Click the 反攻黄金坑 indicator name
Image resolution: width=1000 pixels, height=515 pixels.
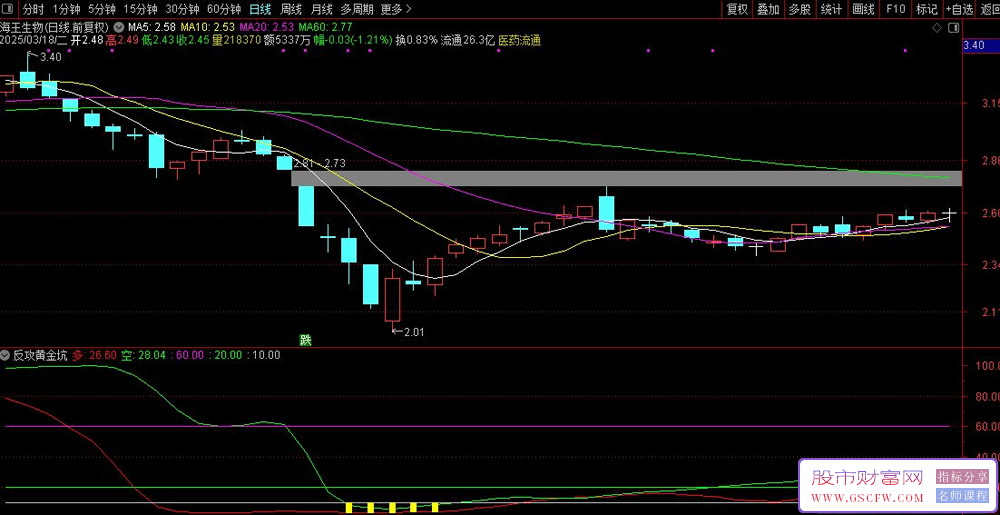click(40, 356)
